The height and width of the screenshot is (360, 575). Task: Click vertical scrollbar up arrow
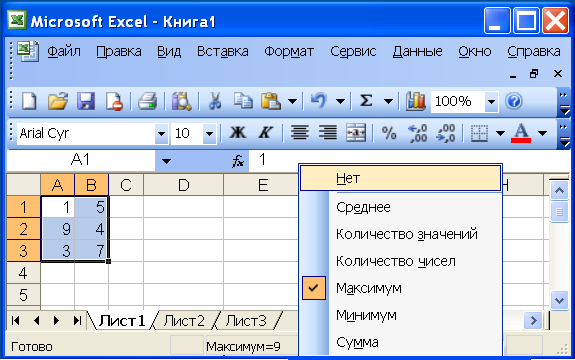point(559,191)
